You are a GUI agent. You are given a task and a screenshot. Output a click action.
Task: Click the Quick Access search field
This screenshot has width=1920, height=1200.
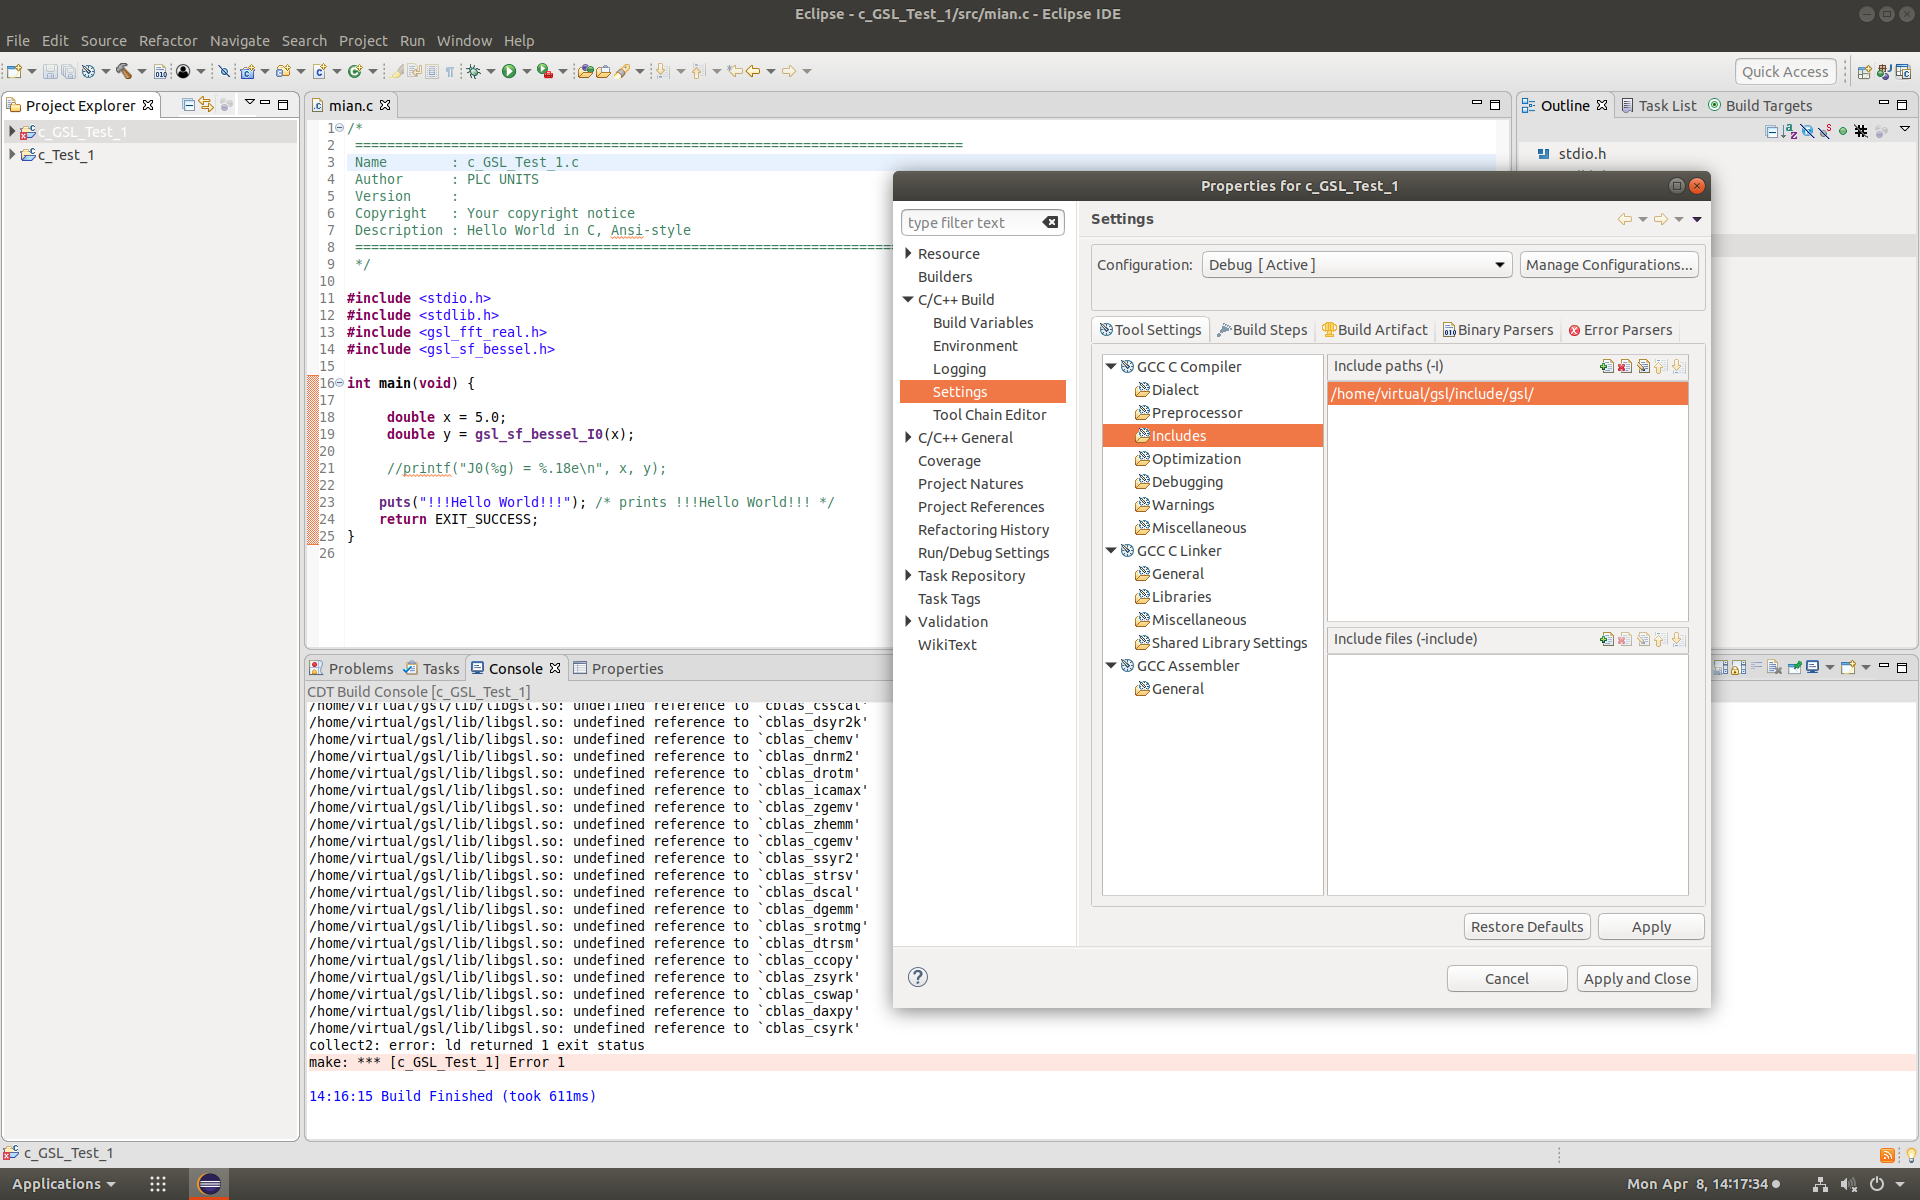1785,71
